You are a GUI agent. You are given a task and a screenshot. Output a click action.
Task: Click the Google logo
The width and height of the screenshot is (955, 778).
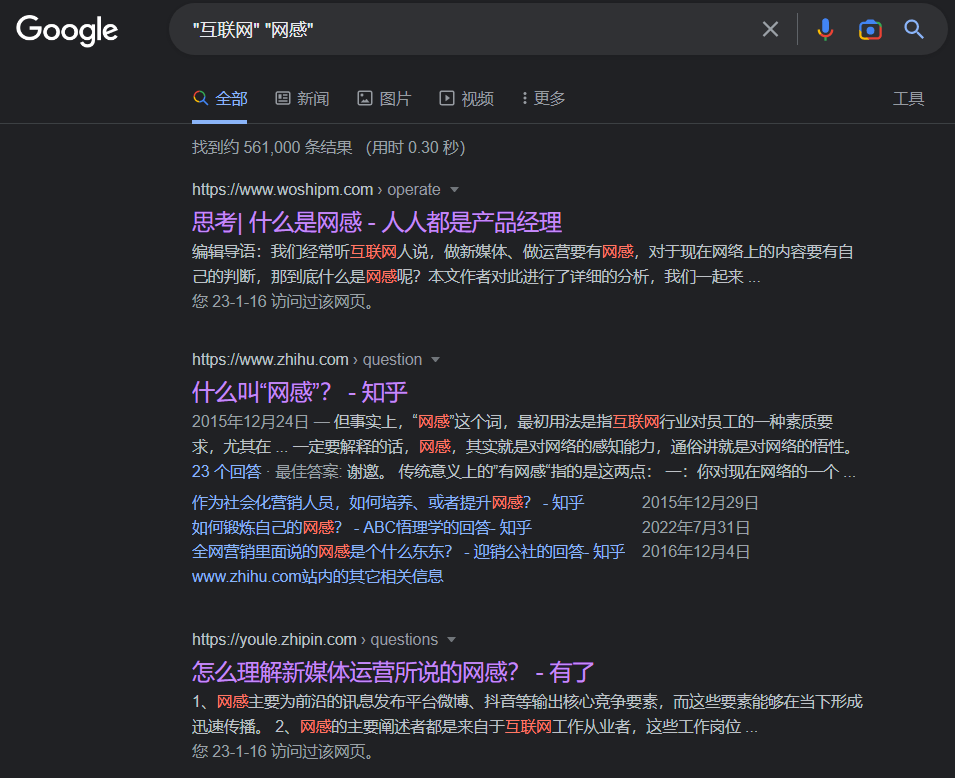tap(67, 30)
